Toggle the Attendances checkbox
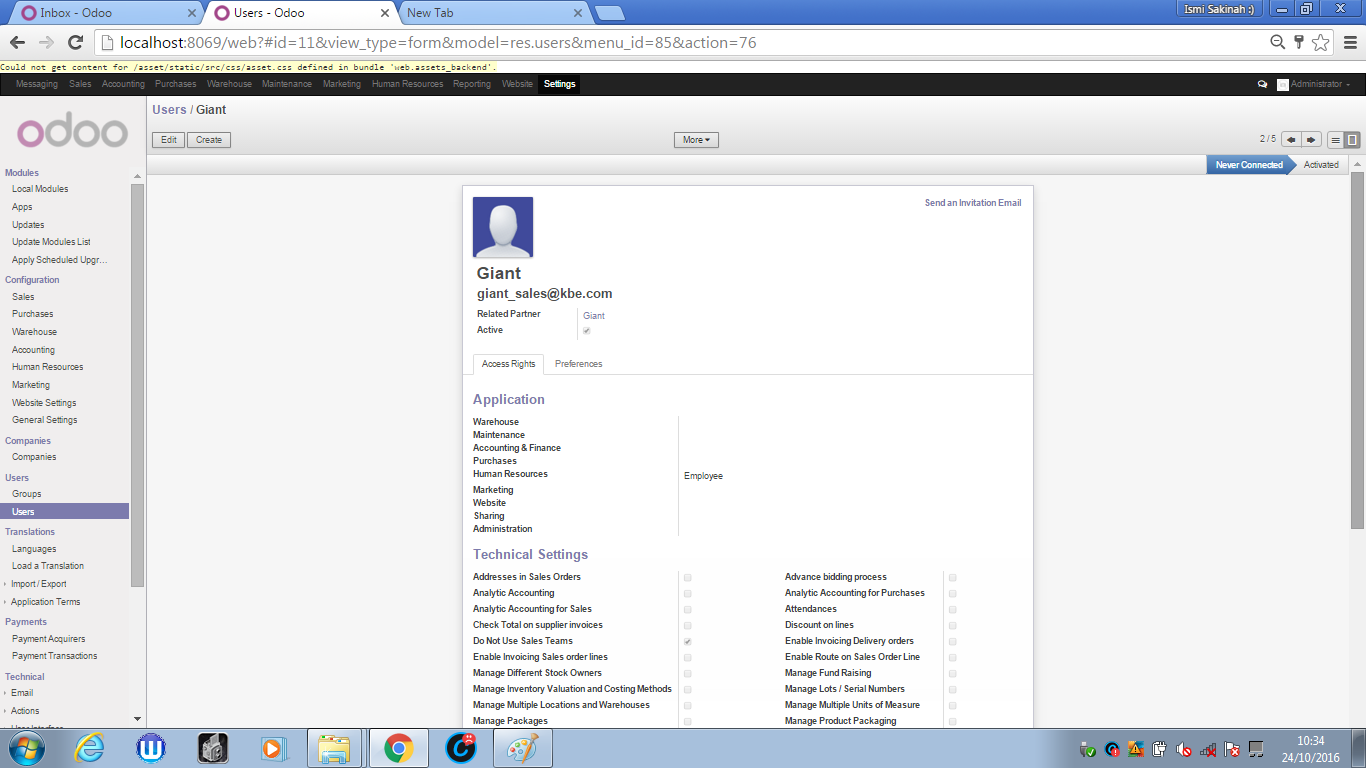 coord(953,610)
